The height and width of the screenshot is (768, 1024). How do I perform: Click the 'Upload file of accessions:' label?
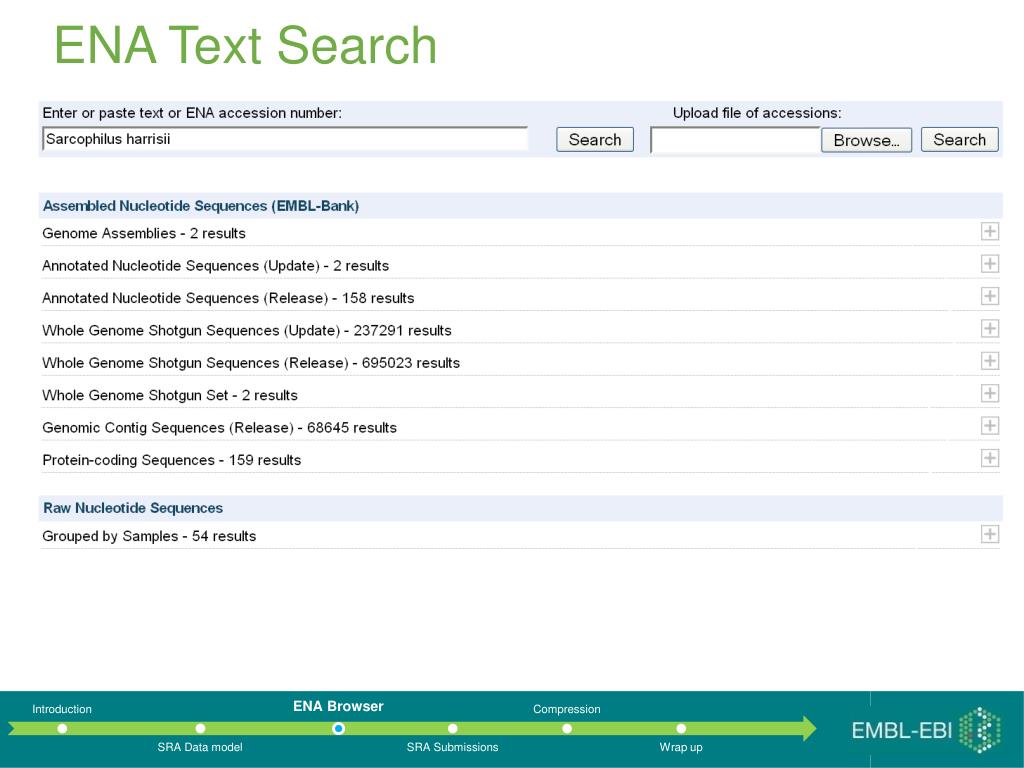click(757, 113)
